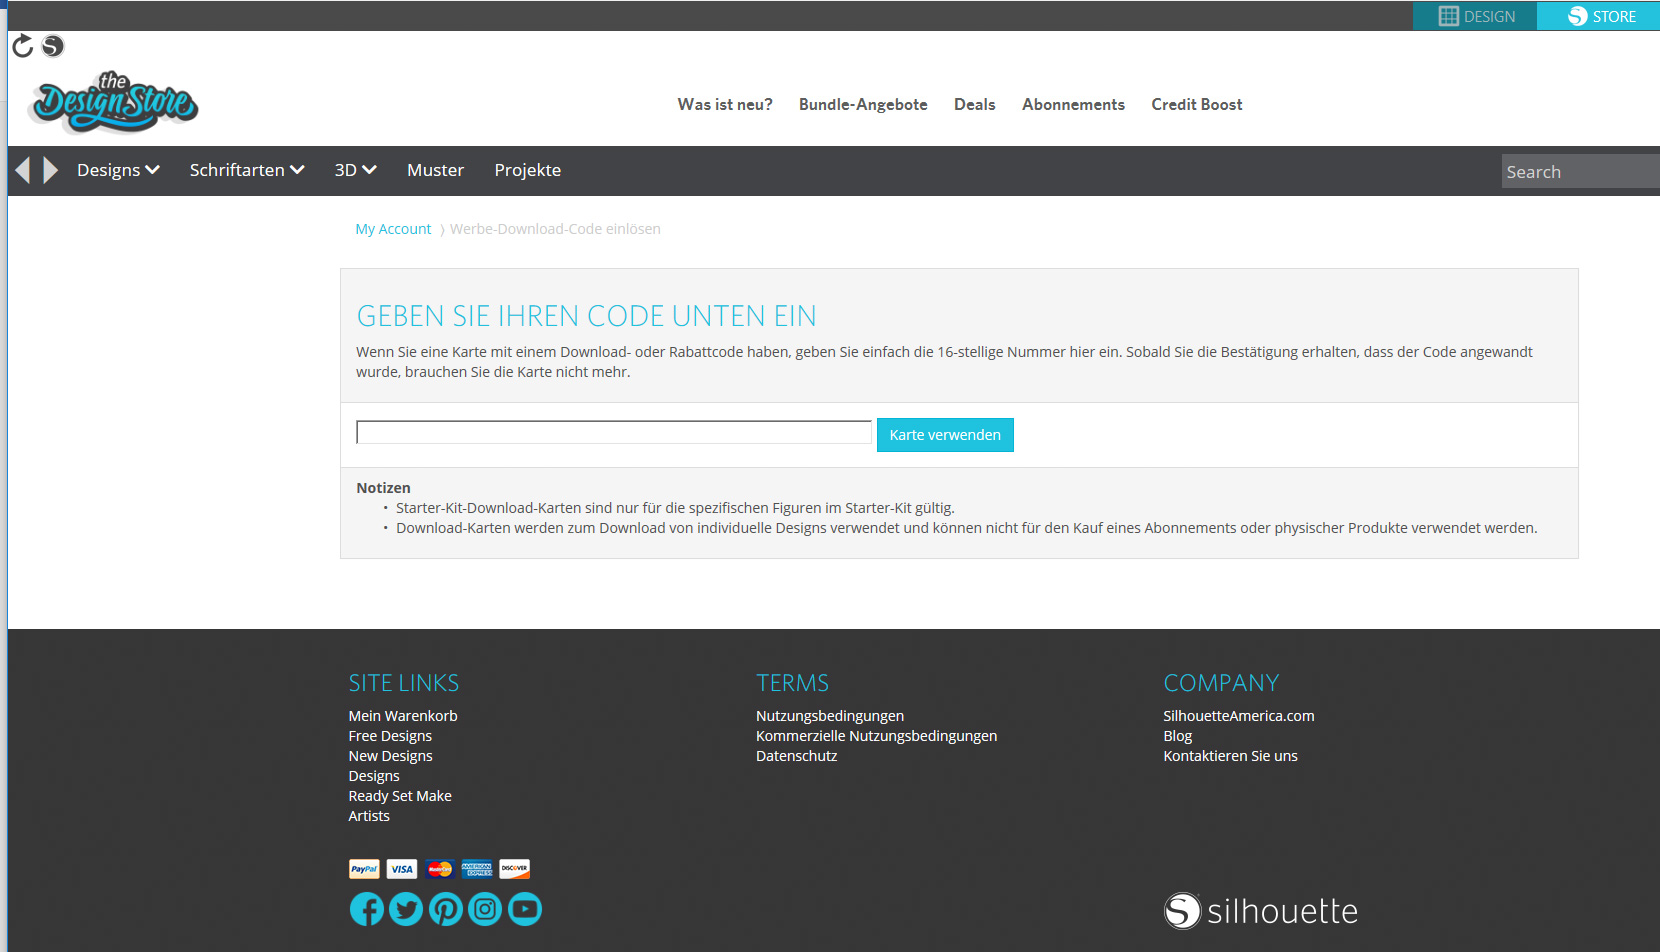Image resolution: width=1660 pixels, height=952 pixels.
Task: Open the Facebook social icon
Action: pyautogui.click(x=367, y=909)
